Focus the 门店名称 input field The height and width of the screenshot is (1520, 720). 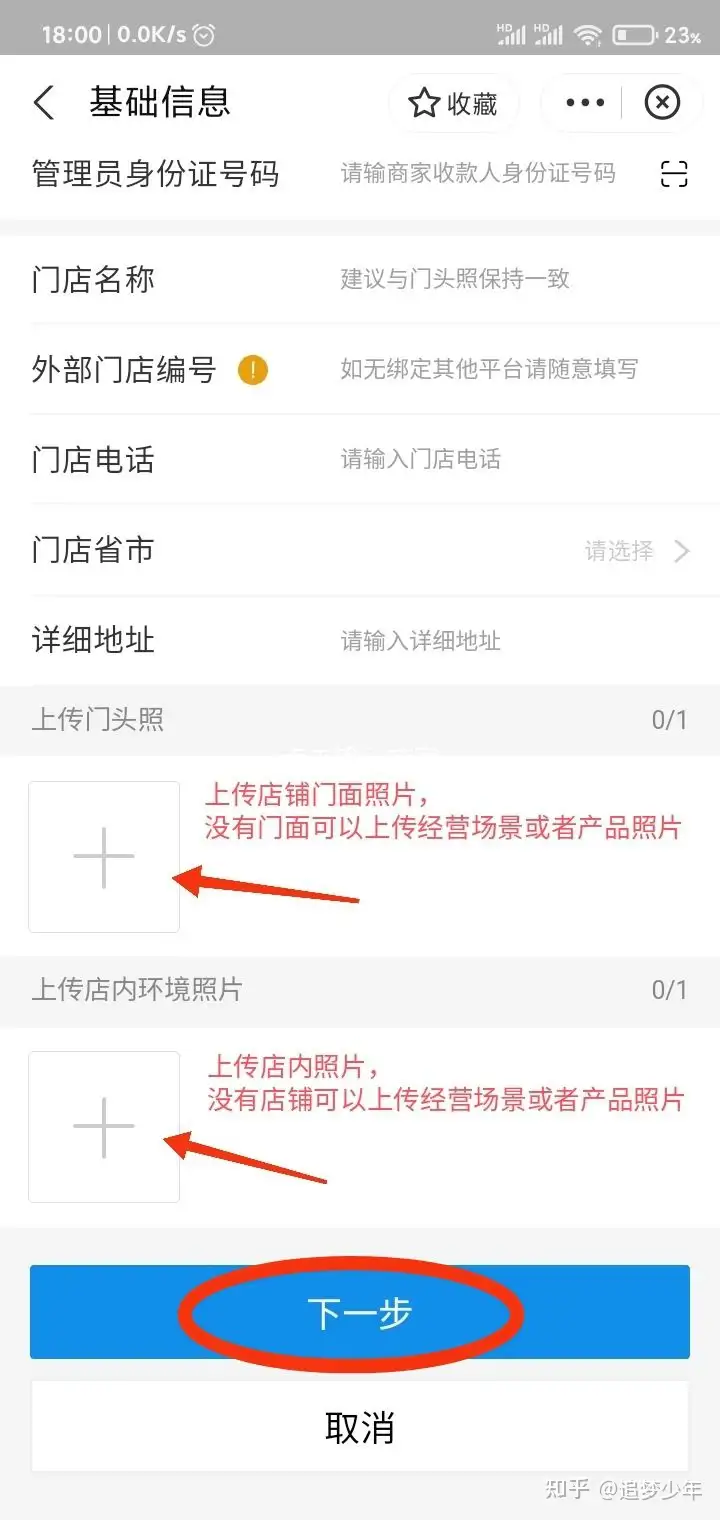[x=516, y=279]
